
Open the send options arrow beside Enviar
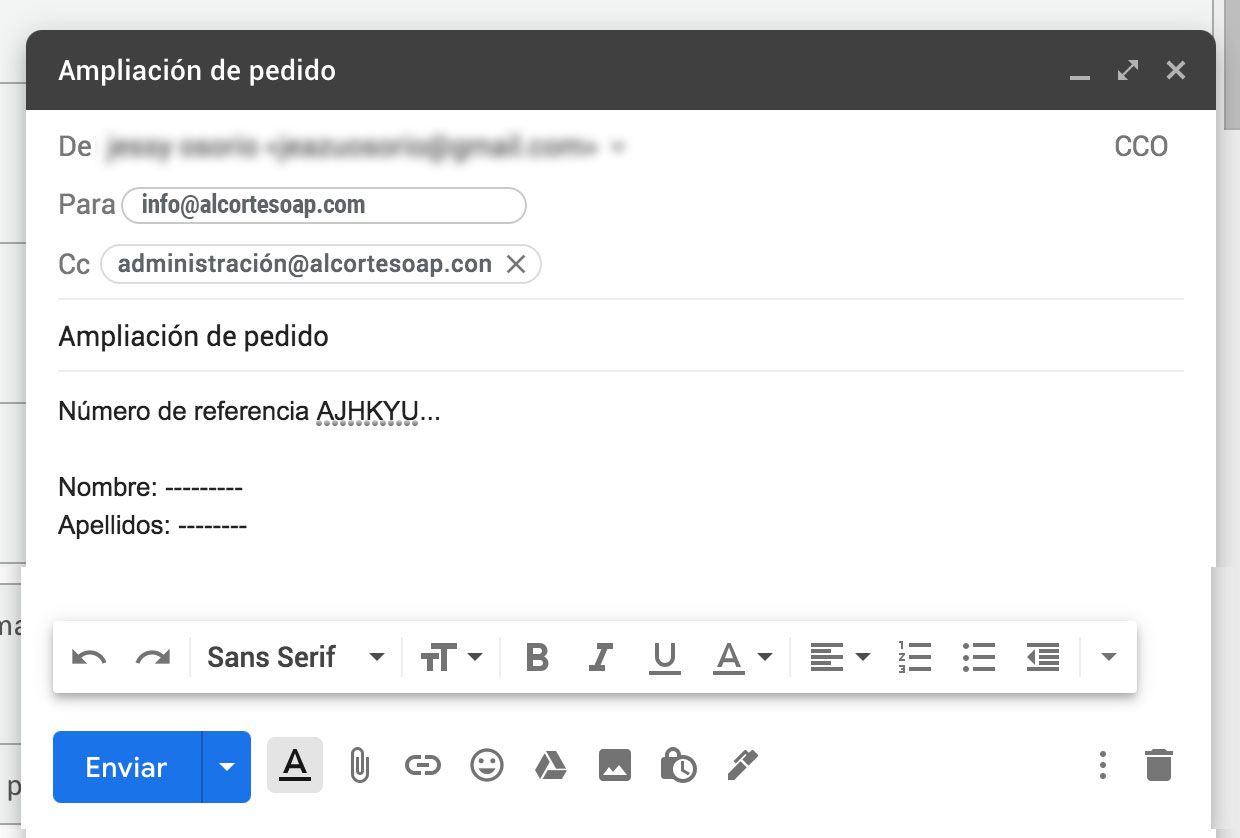point(227,767)
